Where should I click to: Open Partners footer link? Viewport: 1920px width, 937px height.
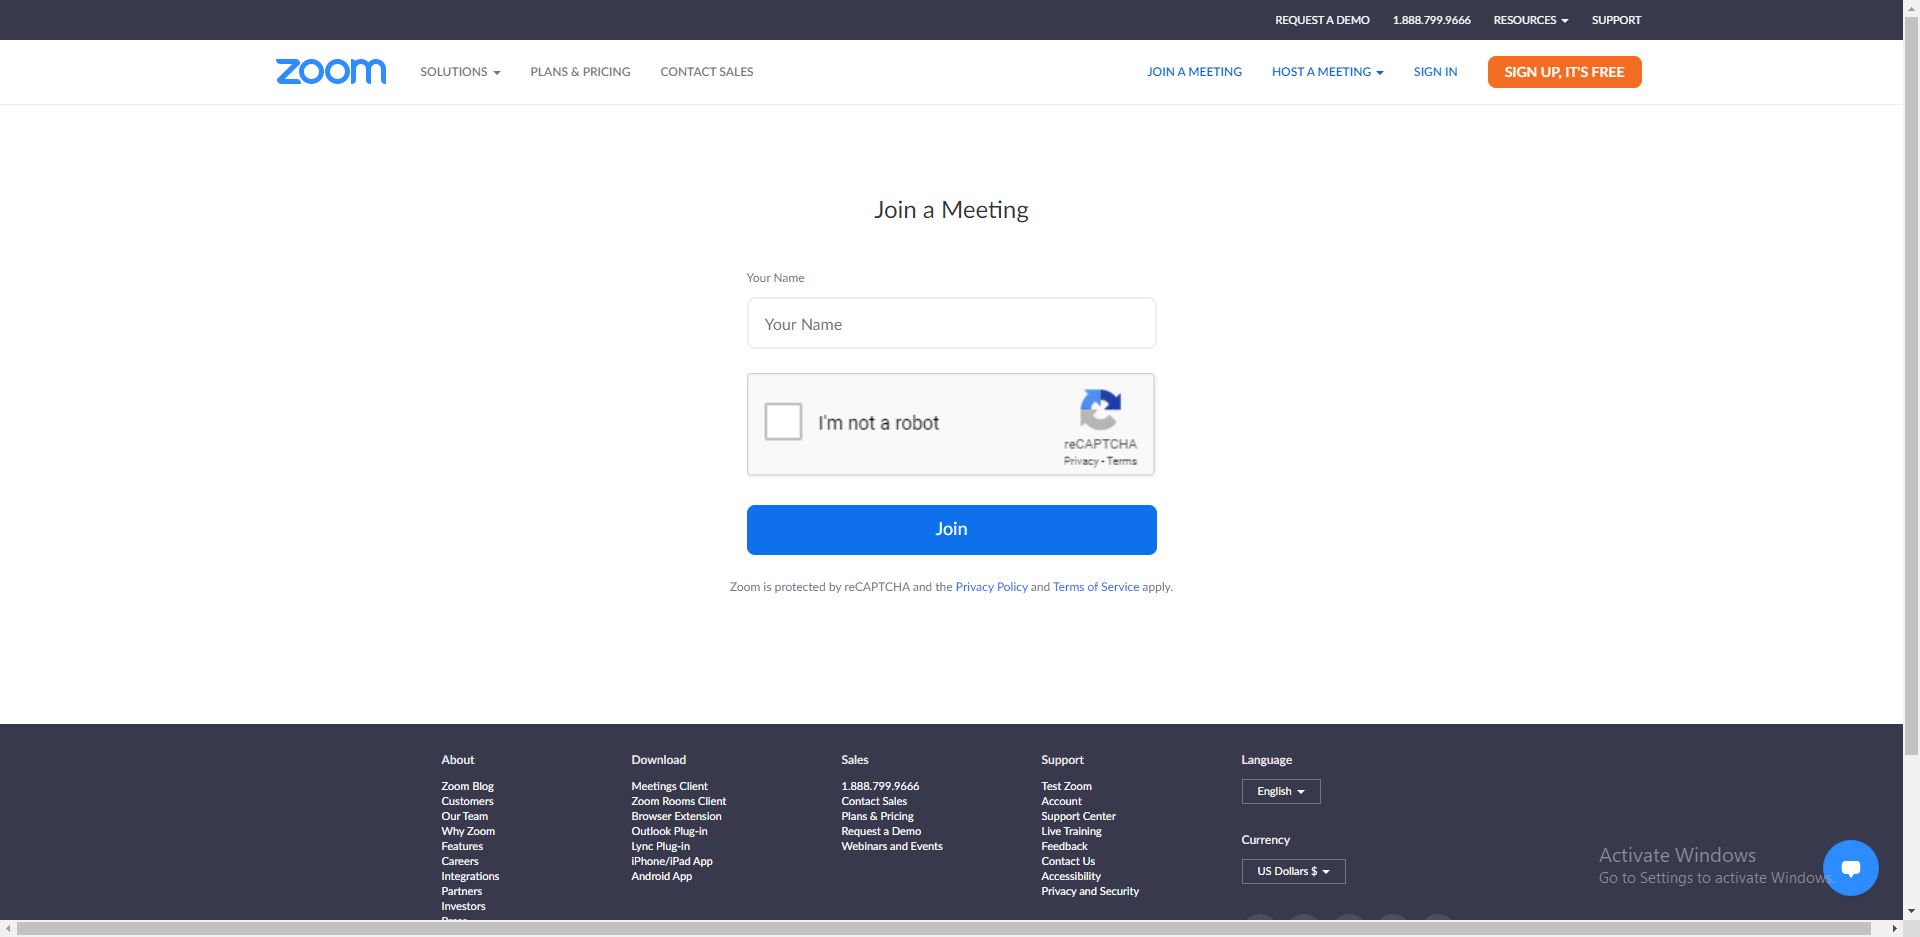tap(462, 891)
